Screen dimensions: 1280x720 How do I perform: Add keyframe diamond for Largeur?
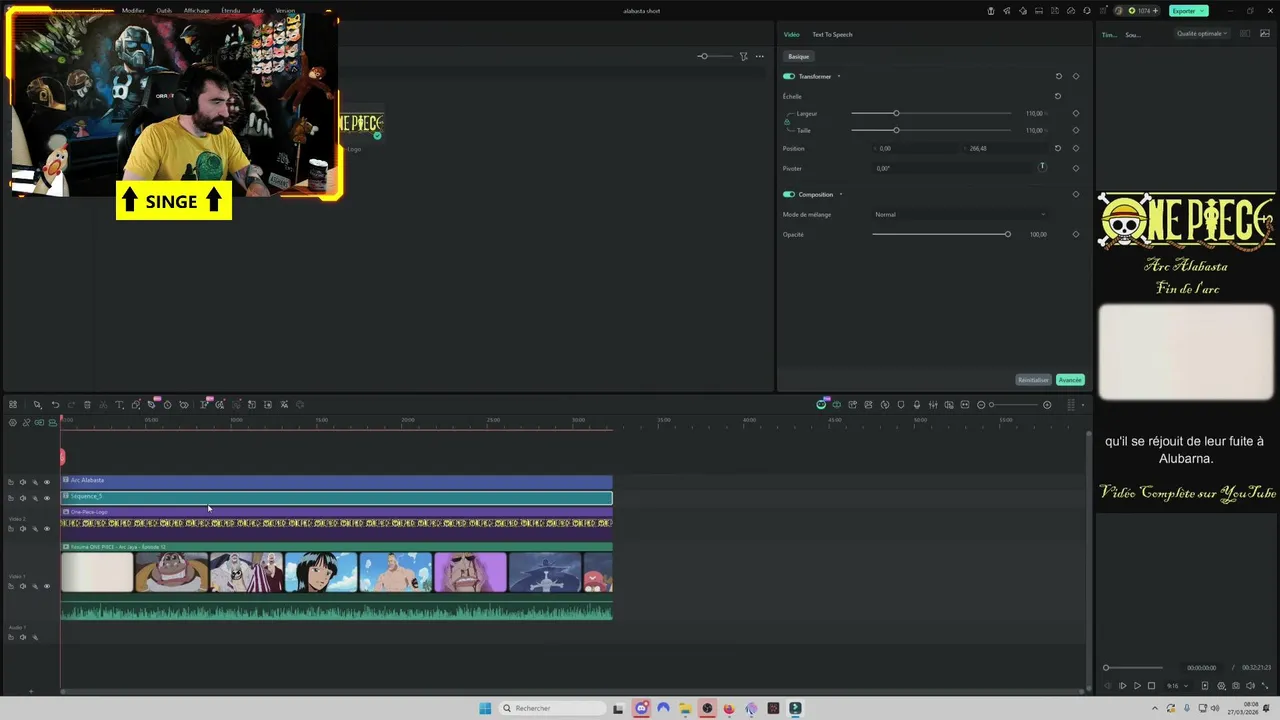1076,113
